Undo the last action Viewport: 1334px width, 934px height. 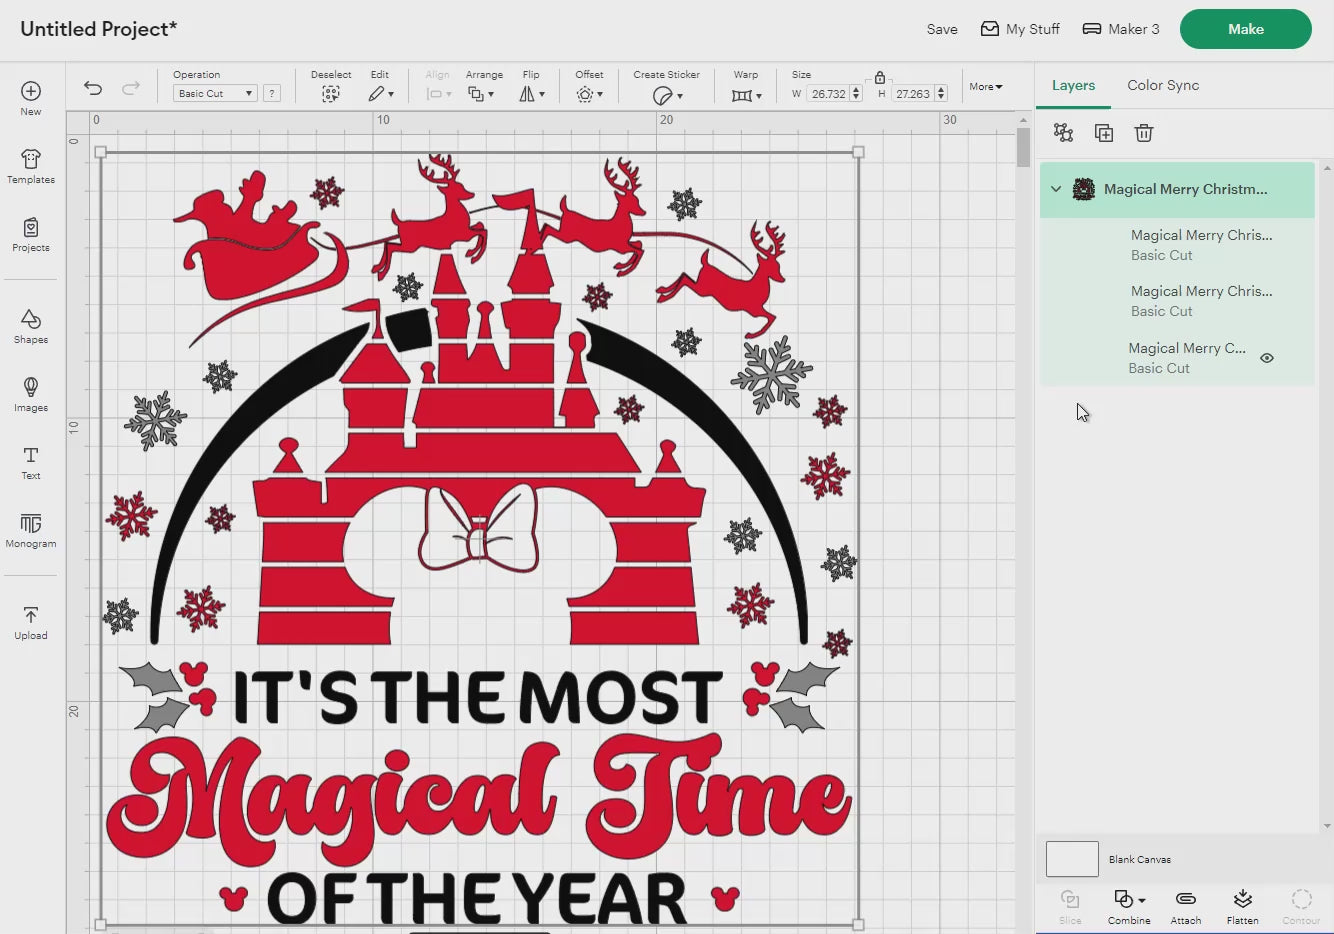93,88
